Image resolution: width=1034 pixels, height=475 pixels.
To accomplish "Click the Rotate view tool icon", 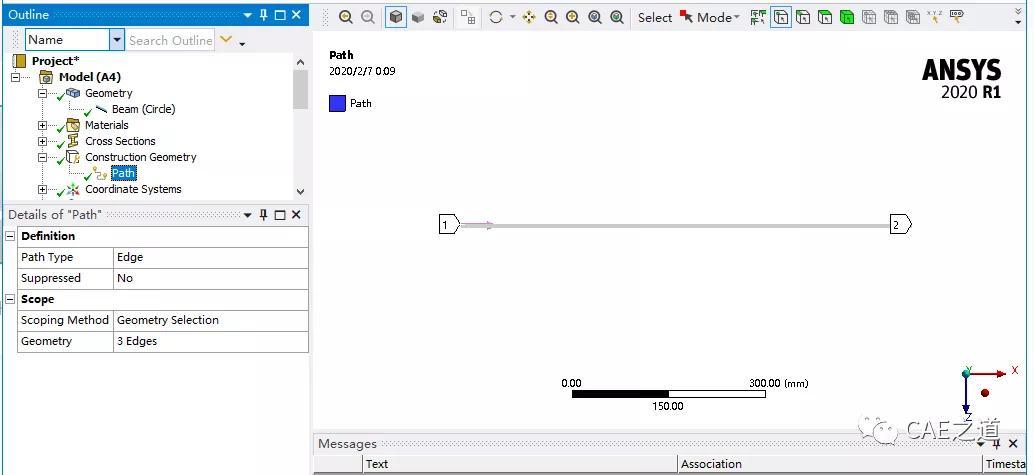I will (496, 18).
